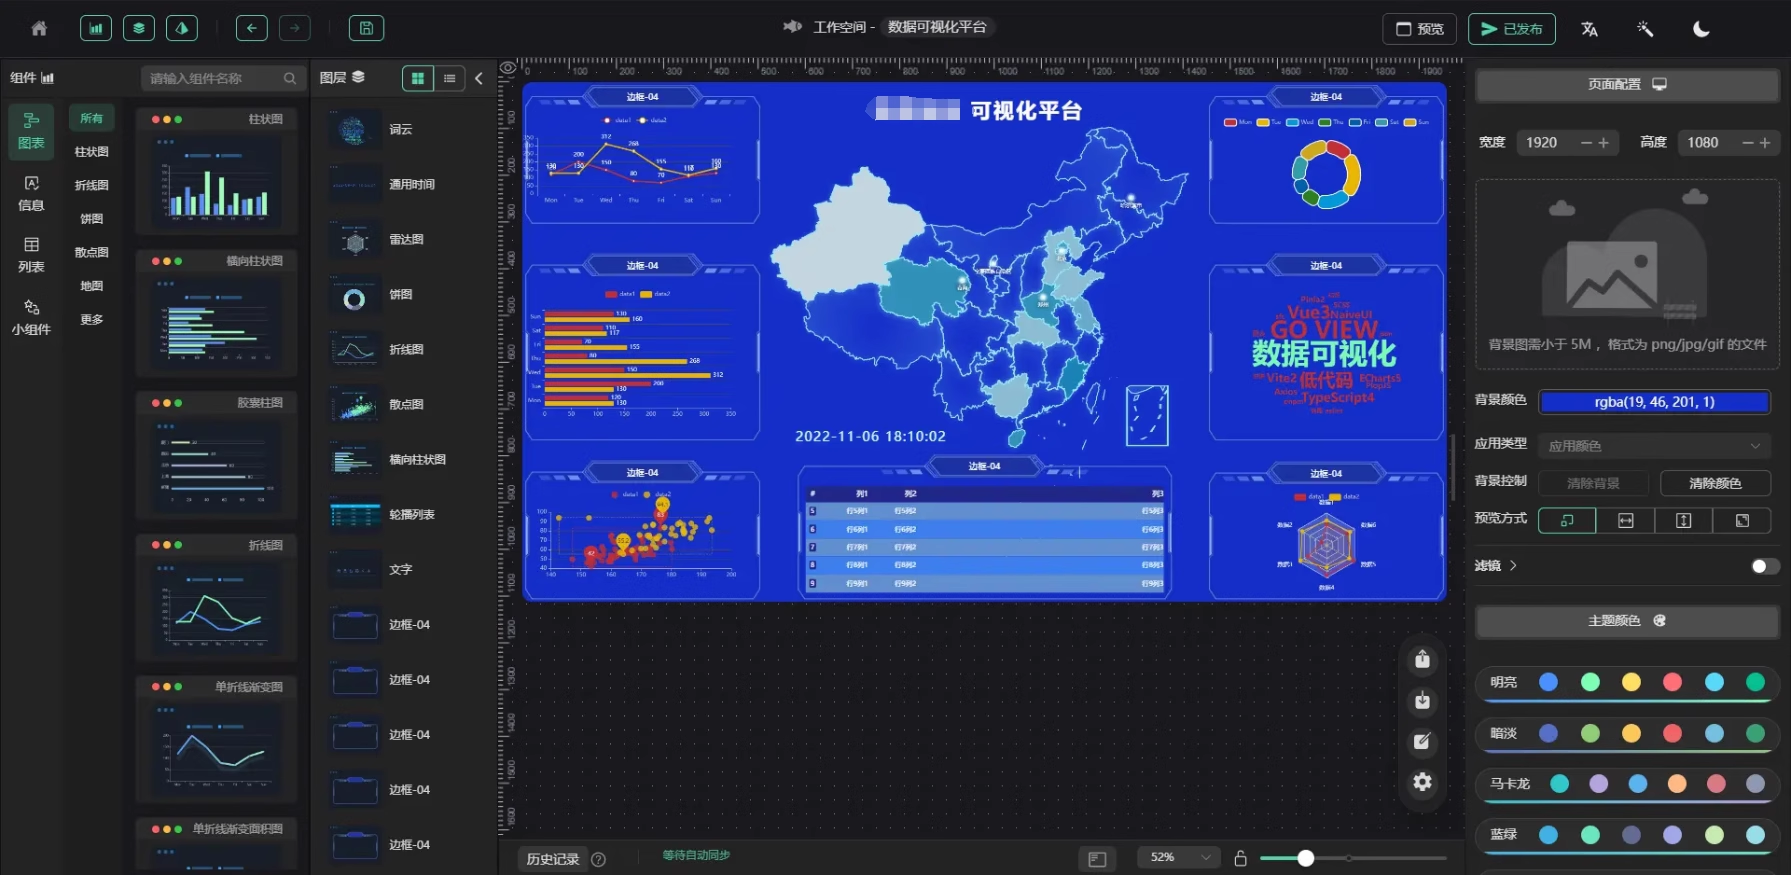Collapse the layers panel with chevron
The image size is (1791, 875).
(x=479, y=78)
